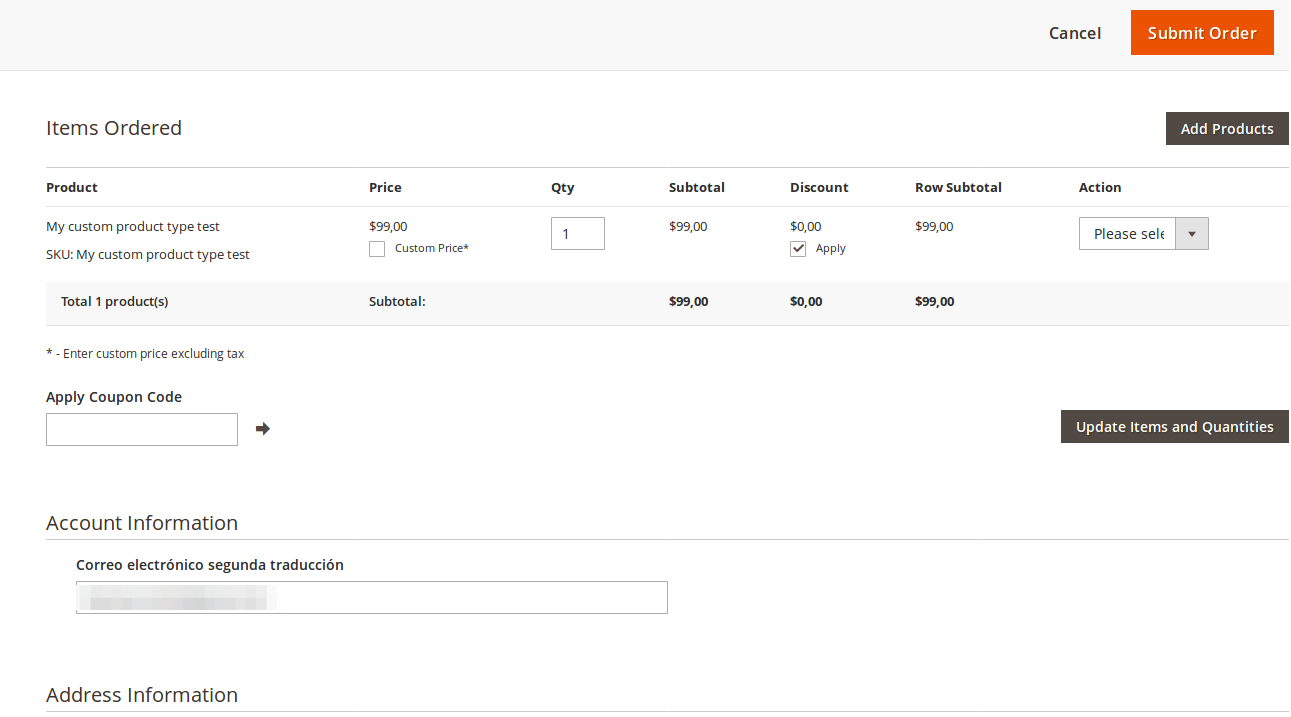Click the Address Information heading

click(x=141, y=694)
